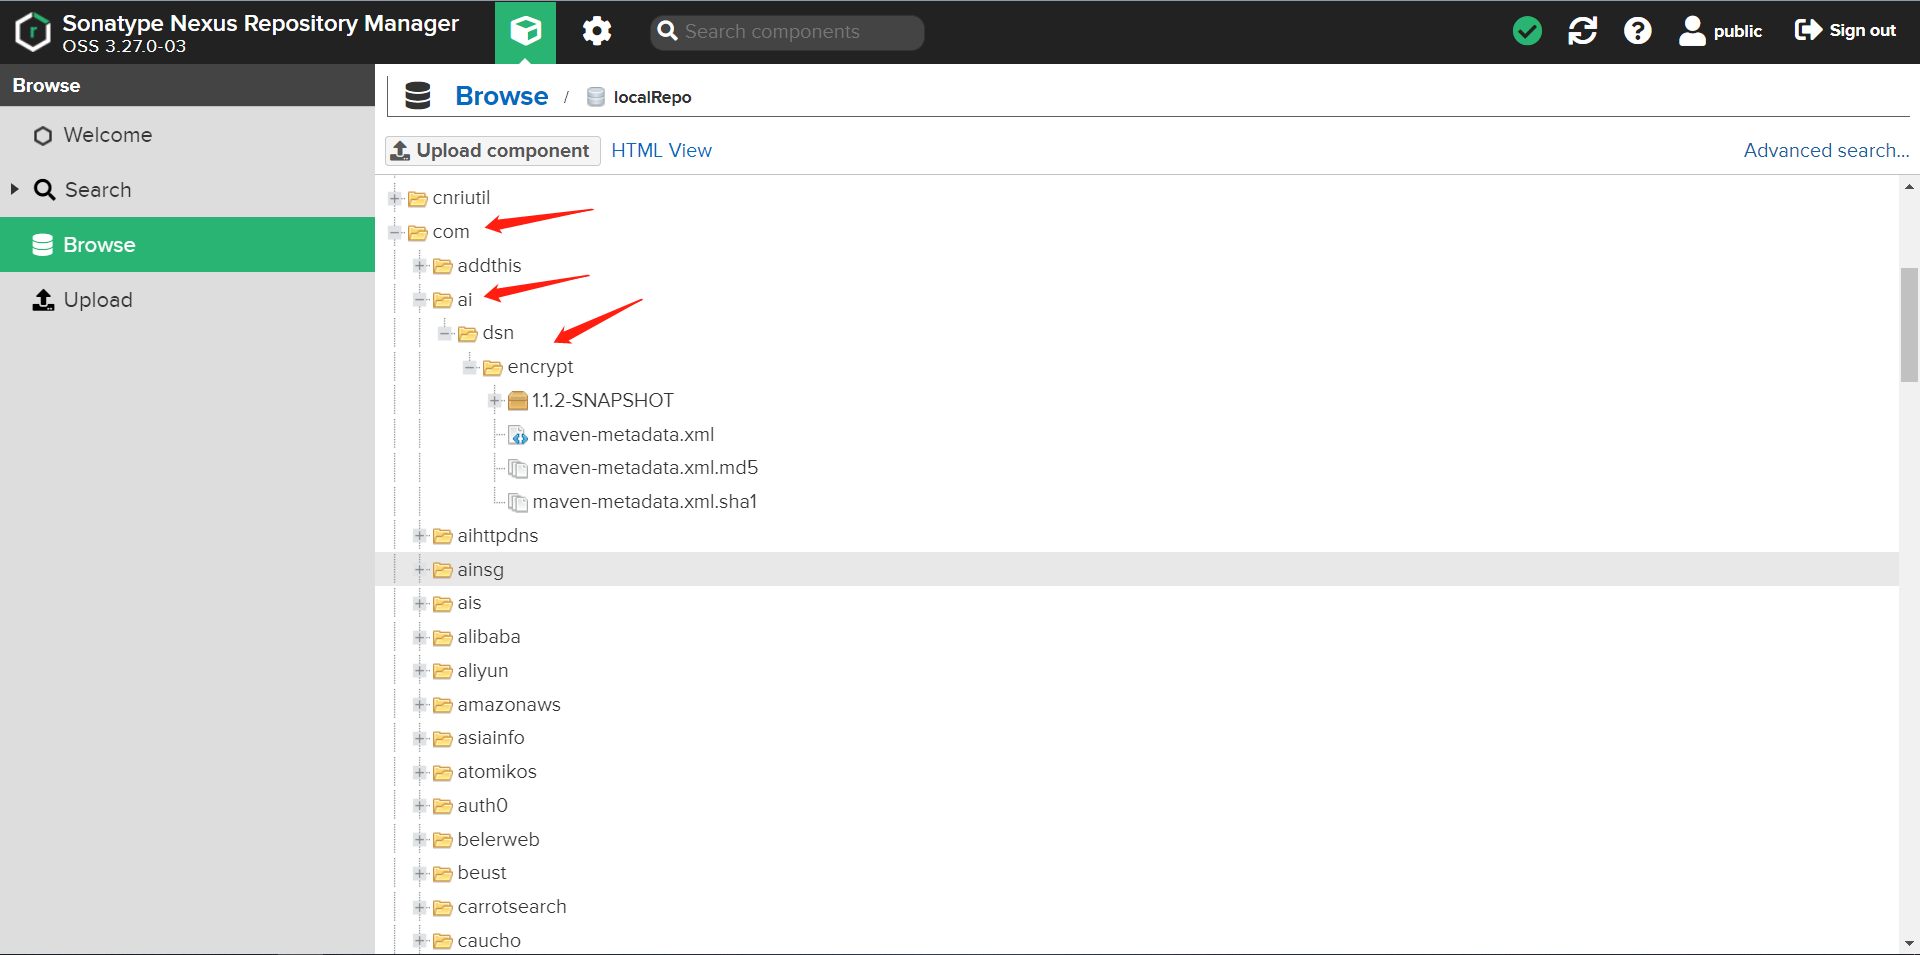This screenshot has height=955, width=1920.
Task: Click the amazonaws folder icon
Action: [x=443, y=706]
